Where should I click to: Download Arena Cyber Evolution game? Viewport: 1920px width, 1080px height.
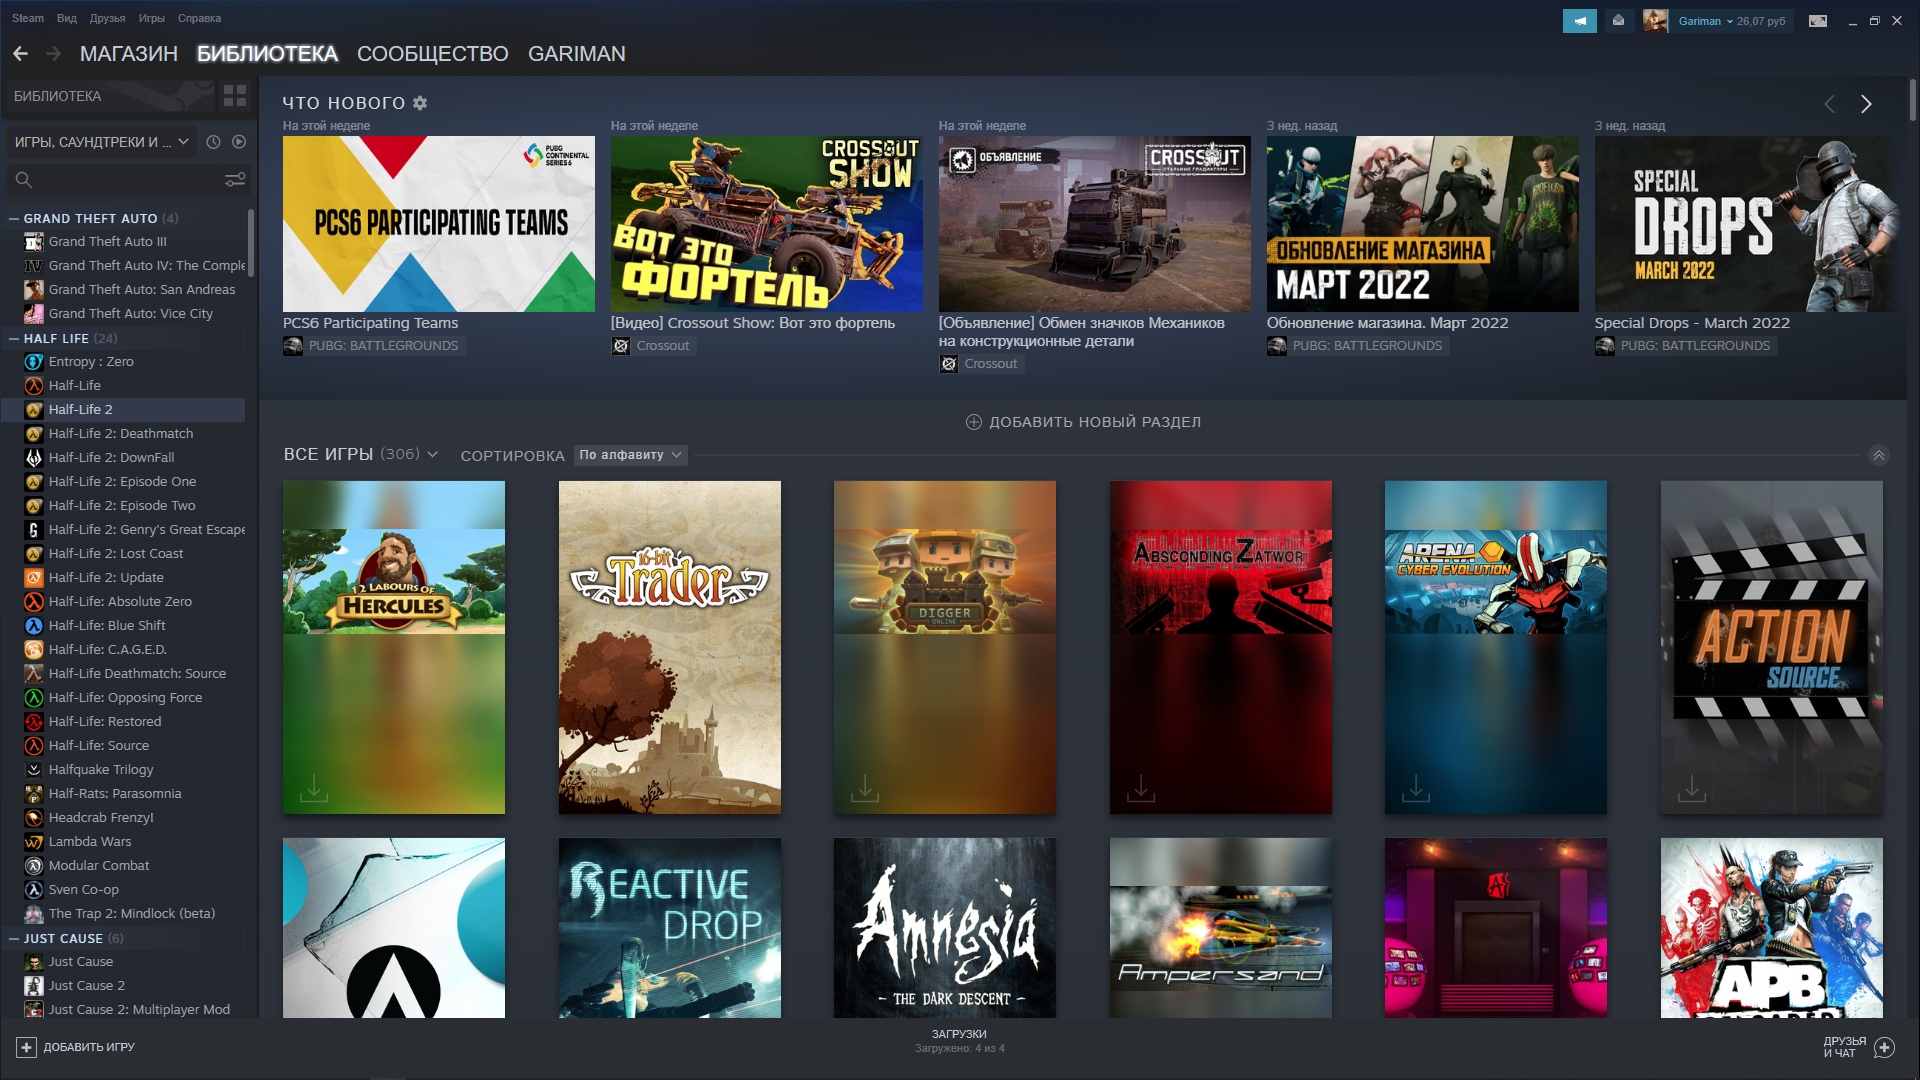click(1416, 788)
